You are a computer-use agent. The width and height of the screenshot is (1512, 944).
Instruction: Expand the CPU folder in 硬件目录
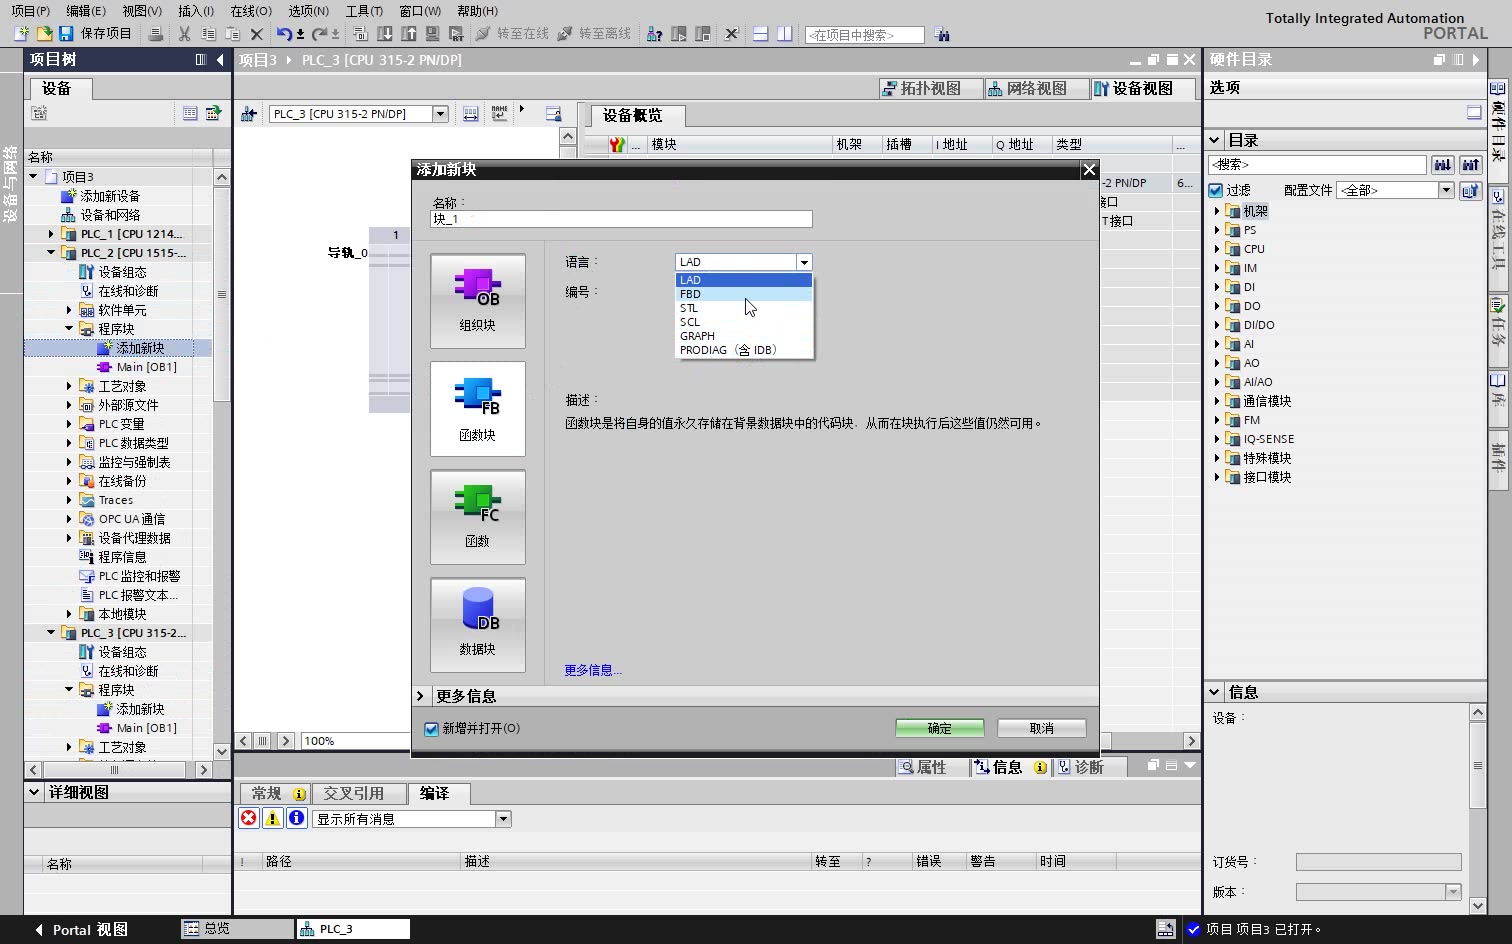point(1216,248)
